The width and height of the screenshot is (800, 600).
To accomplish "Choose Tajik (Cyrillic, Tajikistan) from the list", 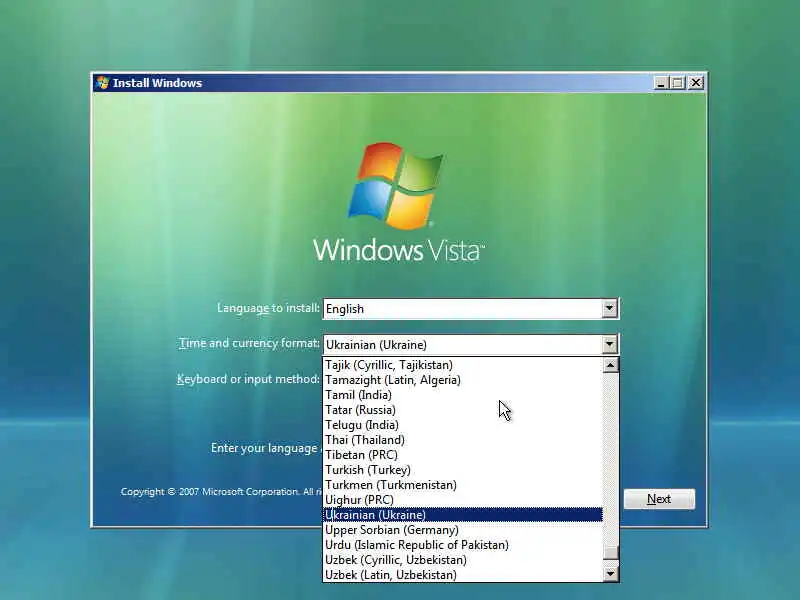I will point(463,365).
